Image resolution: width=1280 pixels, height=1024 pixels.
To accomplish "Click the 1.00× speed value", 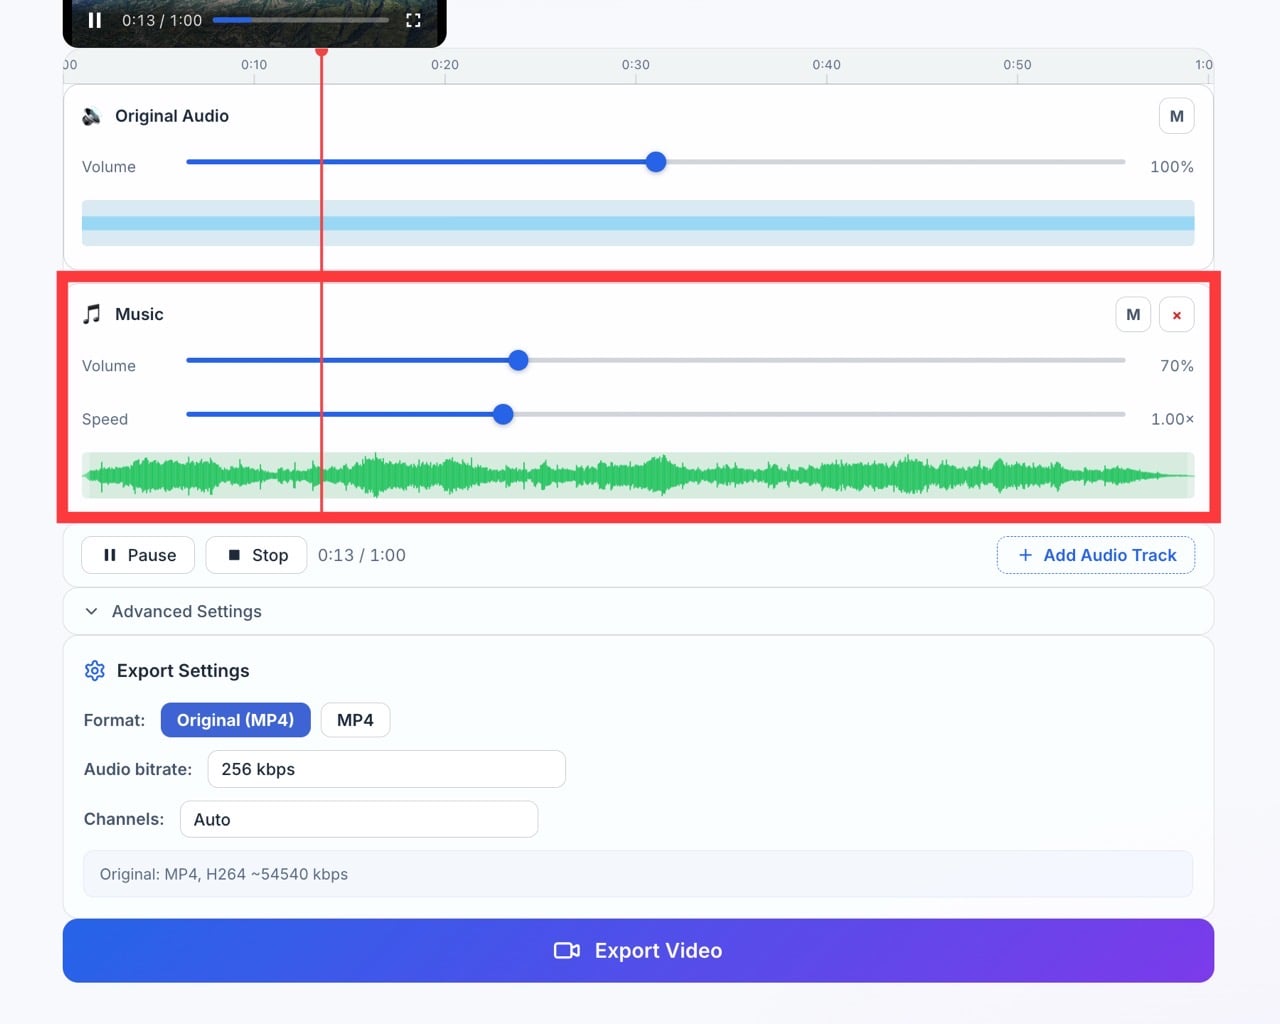I will pos(1172,419).
